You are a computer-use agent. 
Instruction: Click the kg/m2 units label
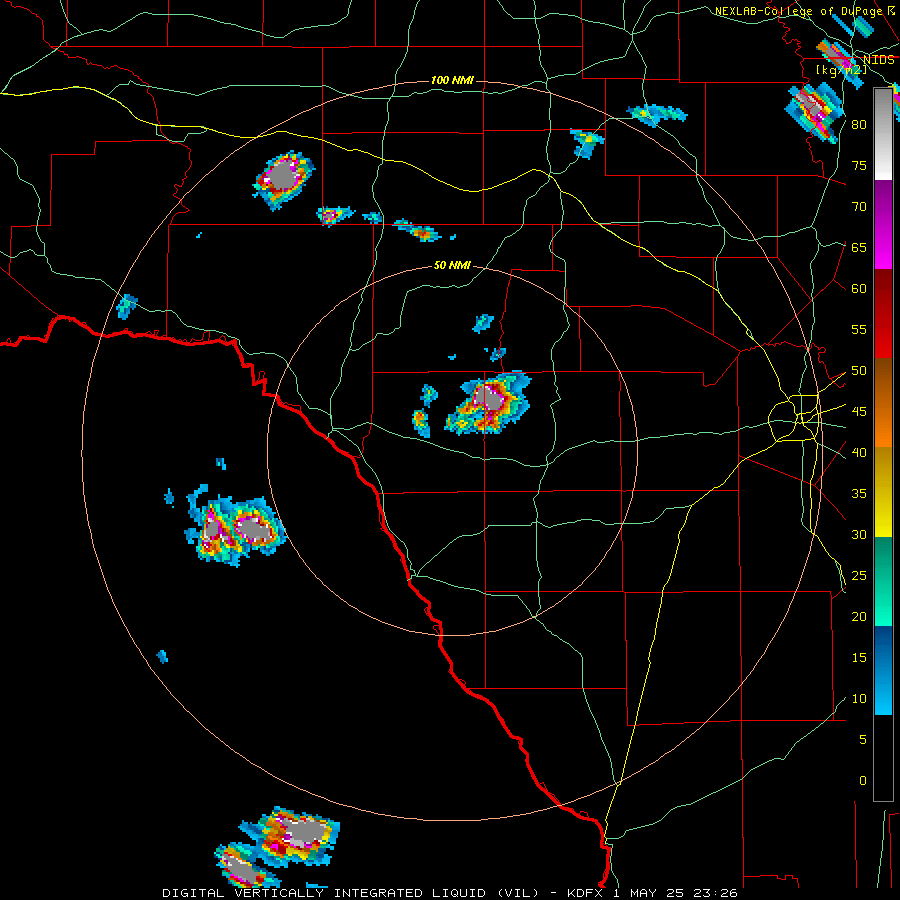[x=841, y=70]
